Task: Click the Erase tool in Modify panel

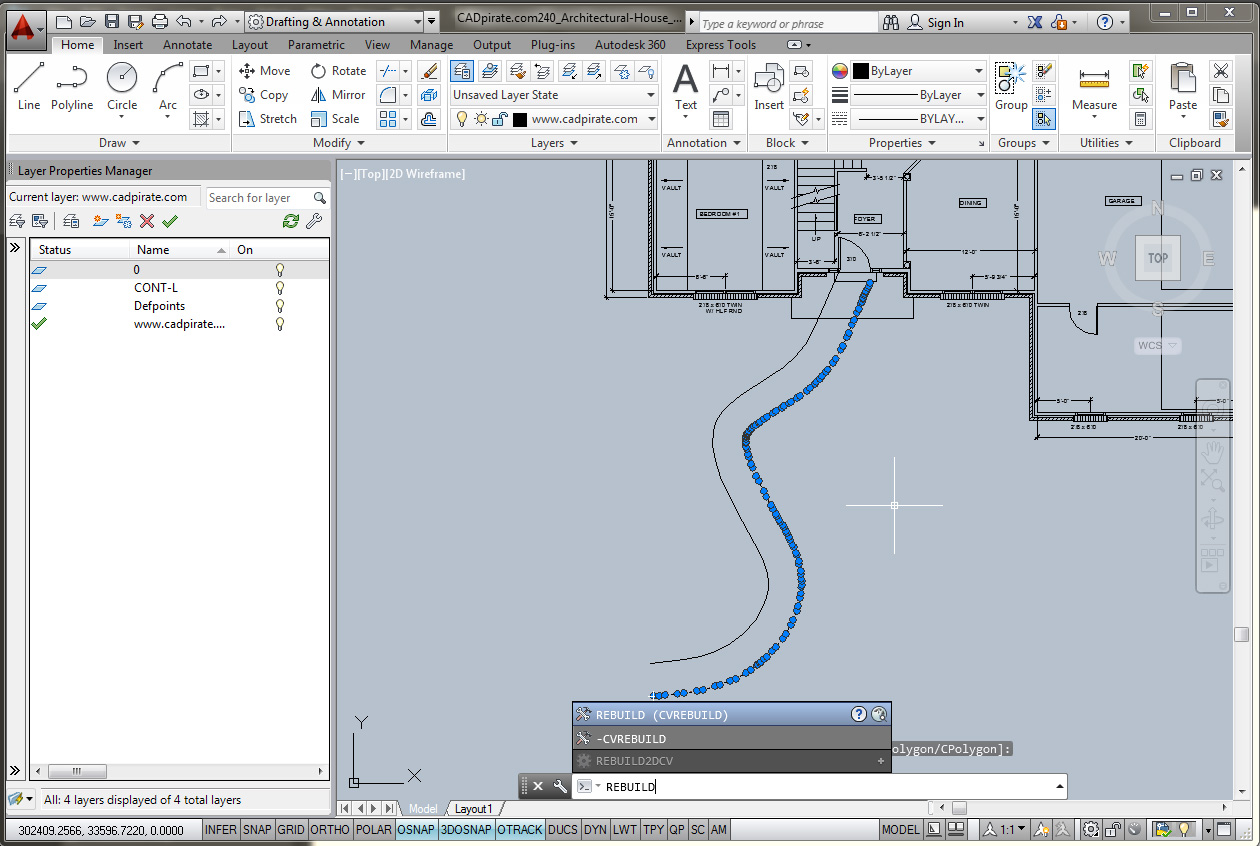Action: pyautogui.click(x=429, y=71)
